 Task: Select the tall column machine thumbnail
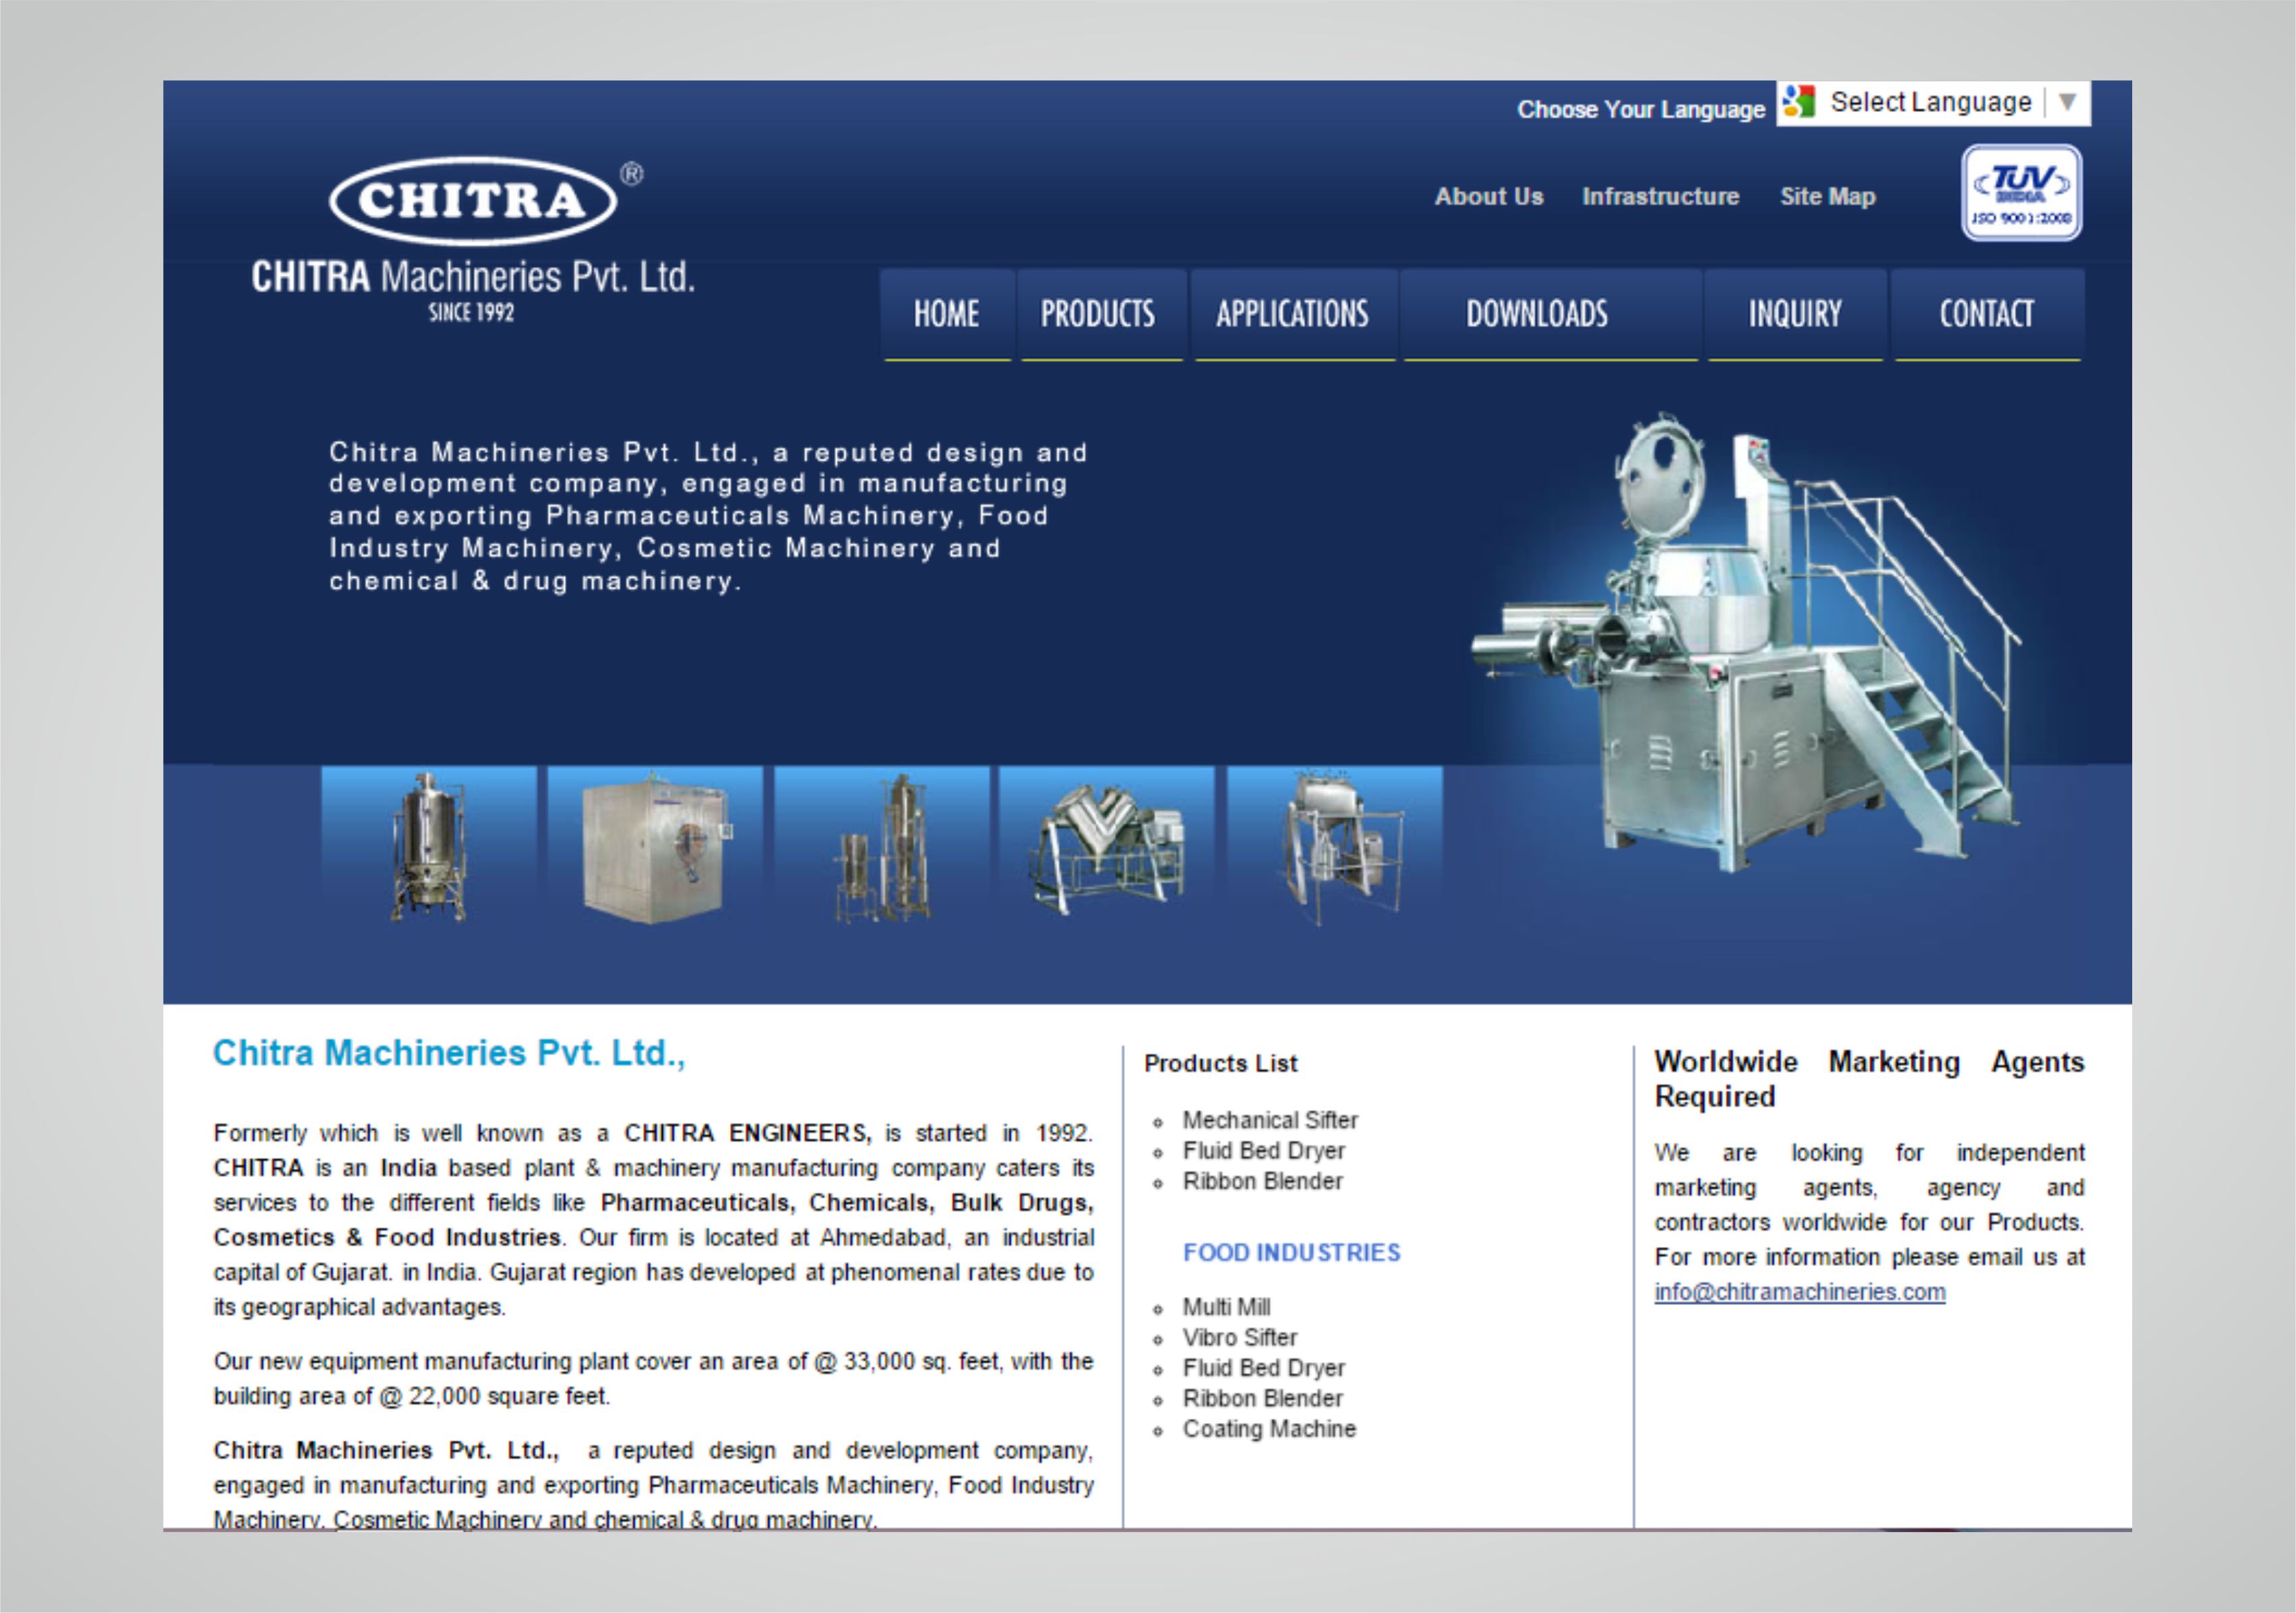pyautogui.click(x=882, y=845)
